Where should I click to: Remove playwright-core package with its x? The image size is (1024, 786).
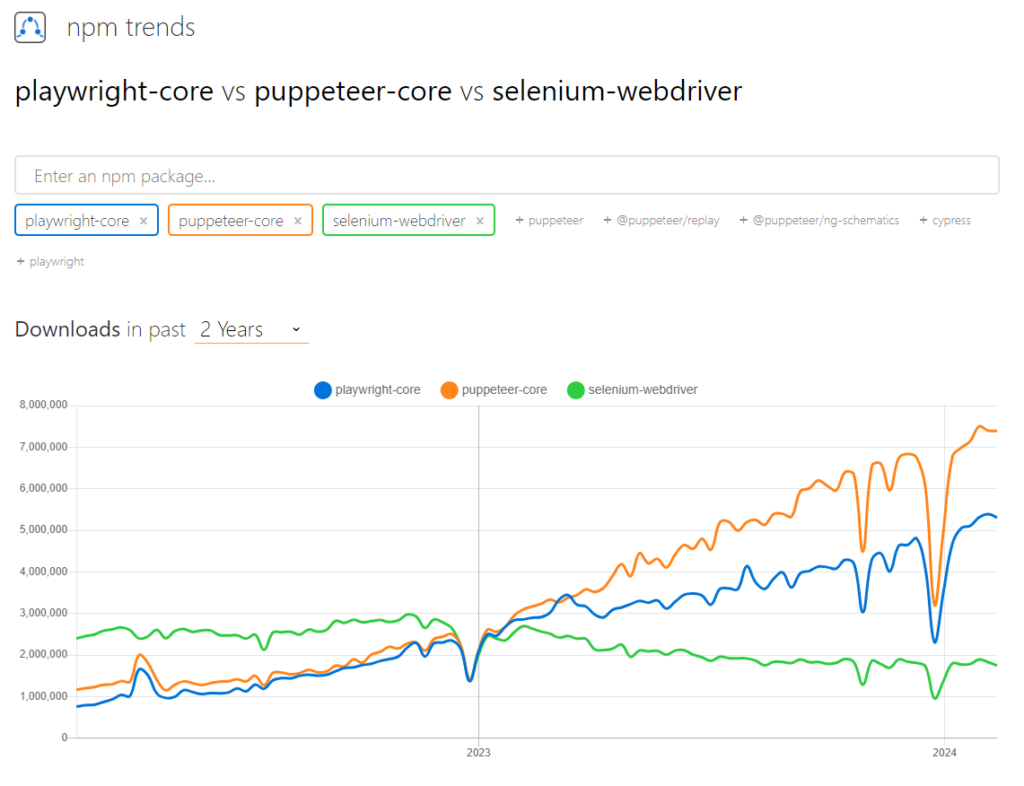click(x=144, y=221)
